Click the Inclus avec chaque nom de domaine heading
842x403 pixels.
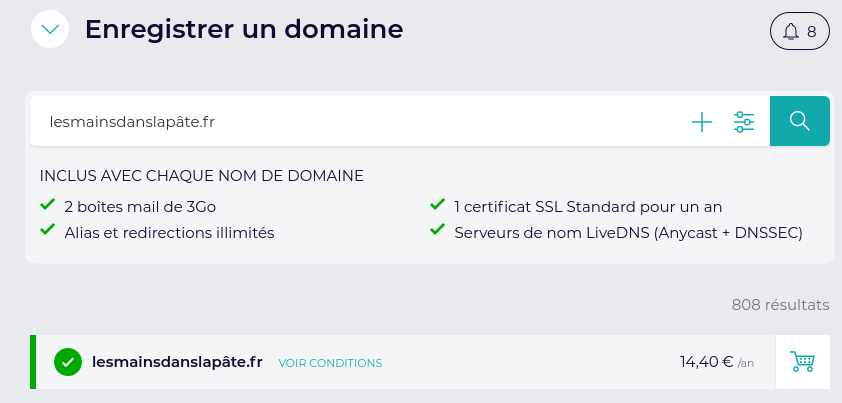click(201, 176)
